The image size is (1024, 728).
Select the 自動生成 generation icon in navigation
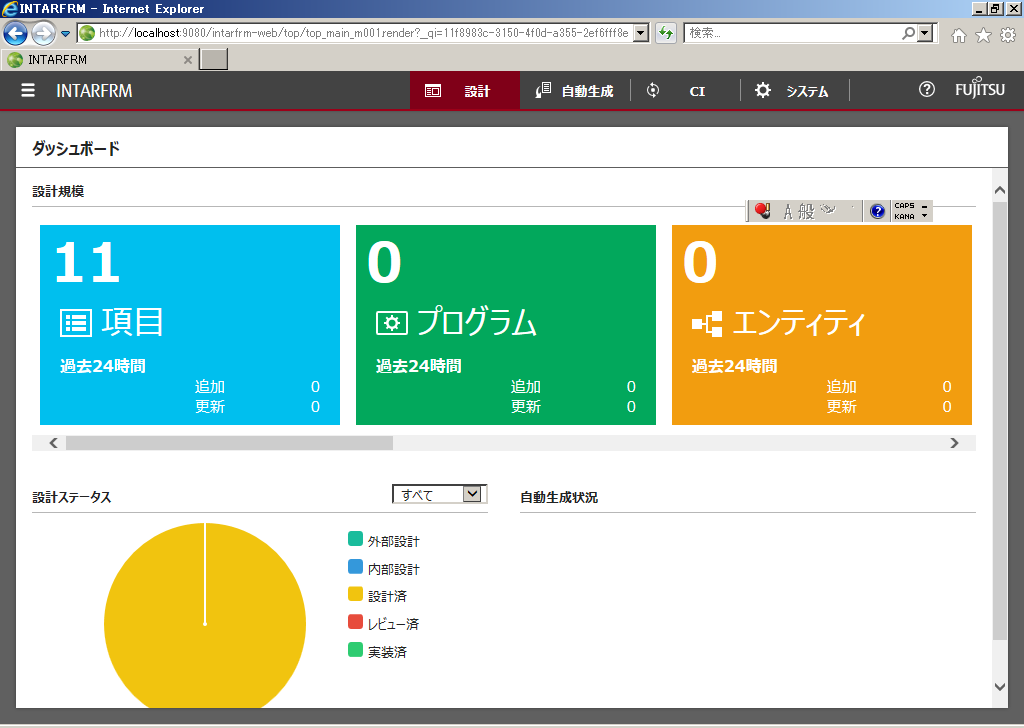(541, 90)
